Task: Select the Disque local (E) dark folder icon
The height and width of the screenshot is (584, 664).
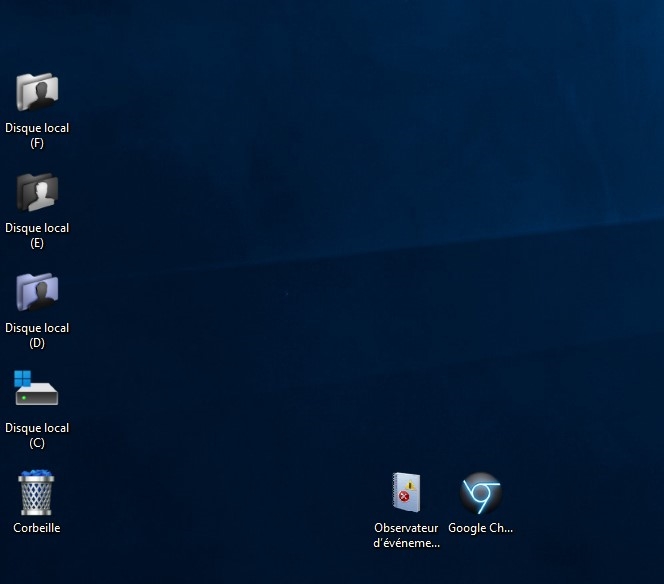Action: pyautogui.click(x=37, y=193)
